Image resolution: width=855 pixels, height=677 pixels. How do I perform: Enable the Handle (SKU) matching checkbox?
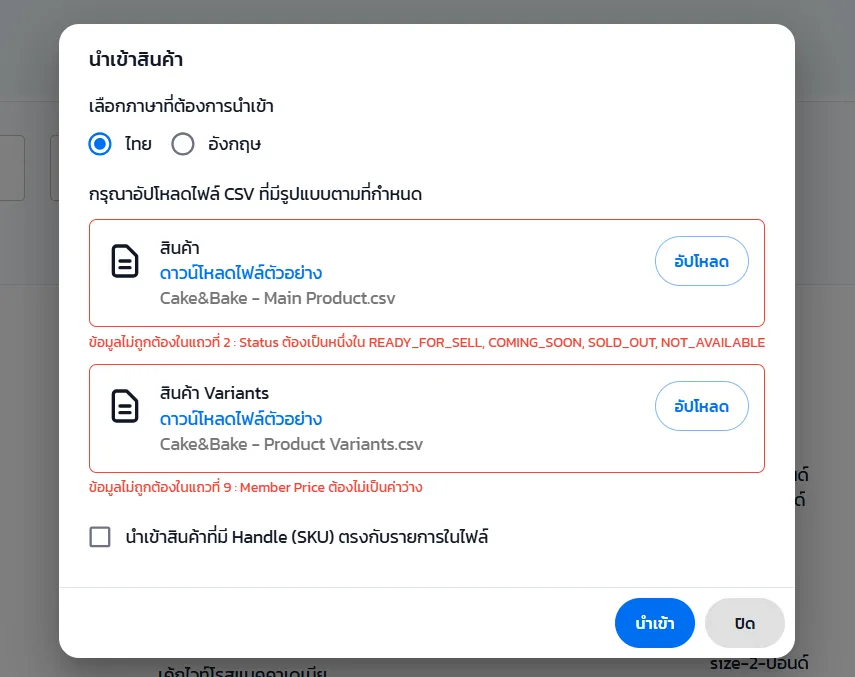coord(100,537)
